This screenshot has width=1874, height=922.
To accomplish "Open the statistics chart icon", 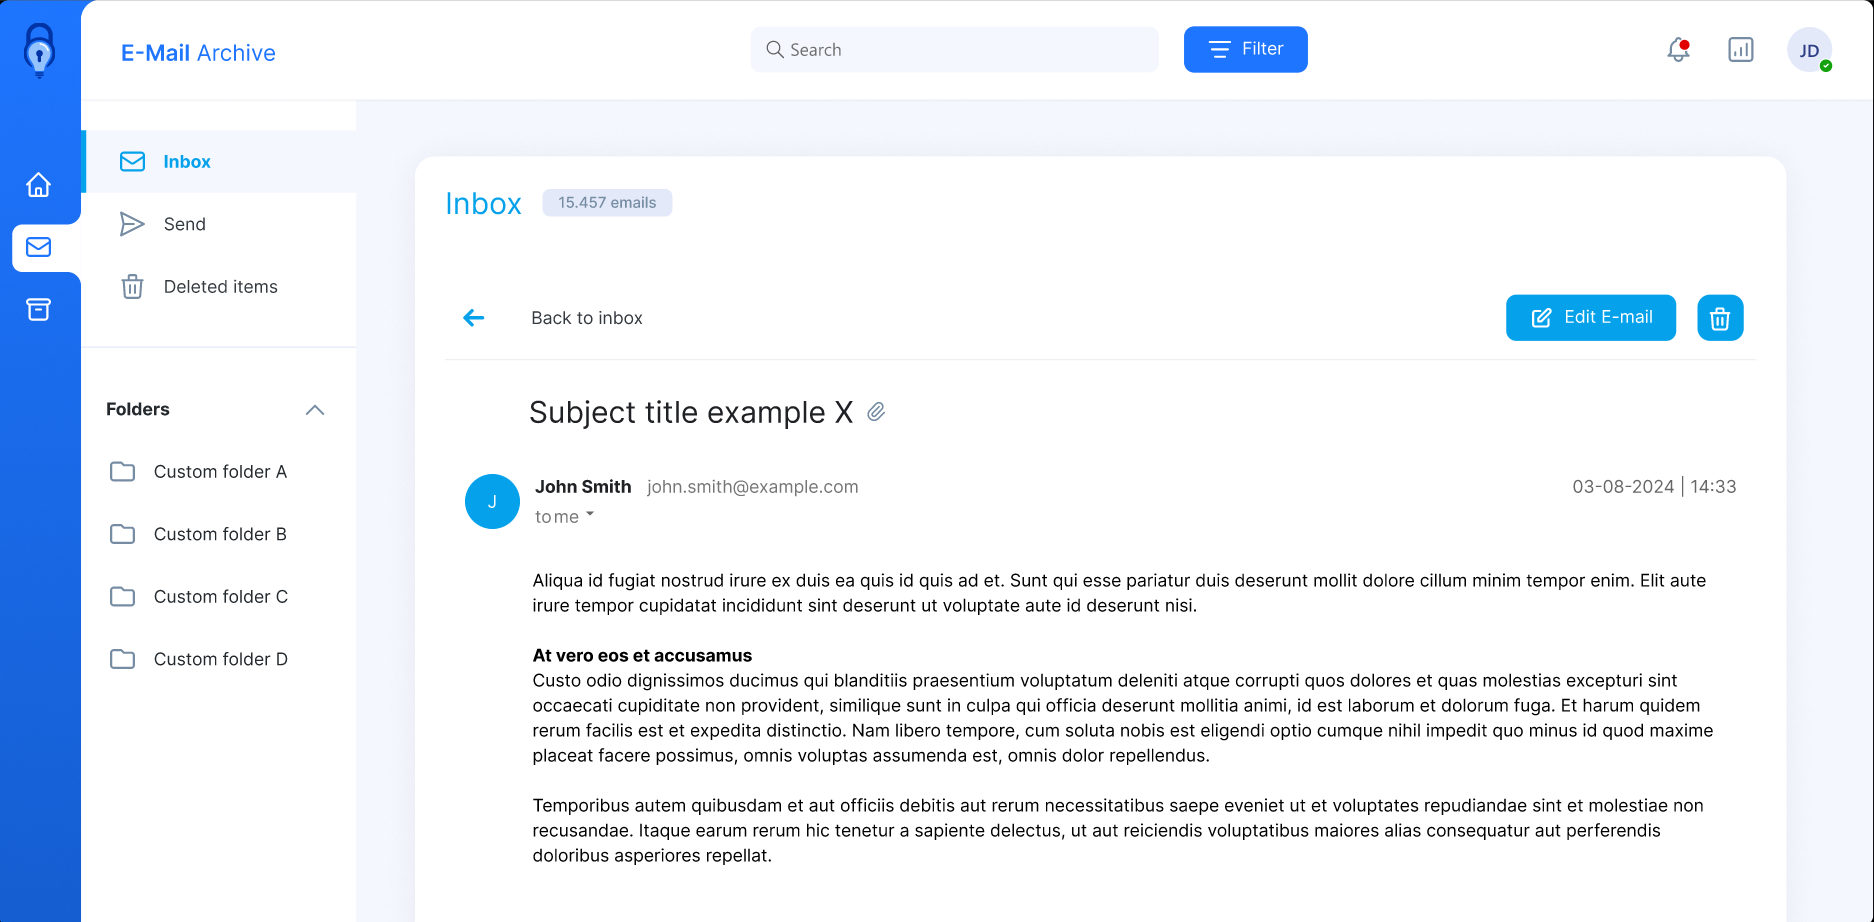I will (1741, 50).
